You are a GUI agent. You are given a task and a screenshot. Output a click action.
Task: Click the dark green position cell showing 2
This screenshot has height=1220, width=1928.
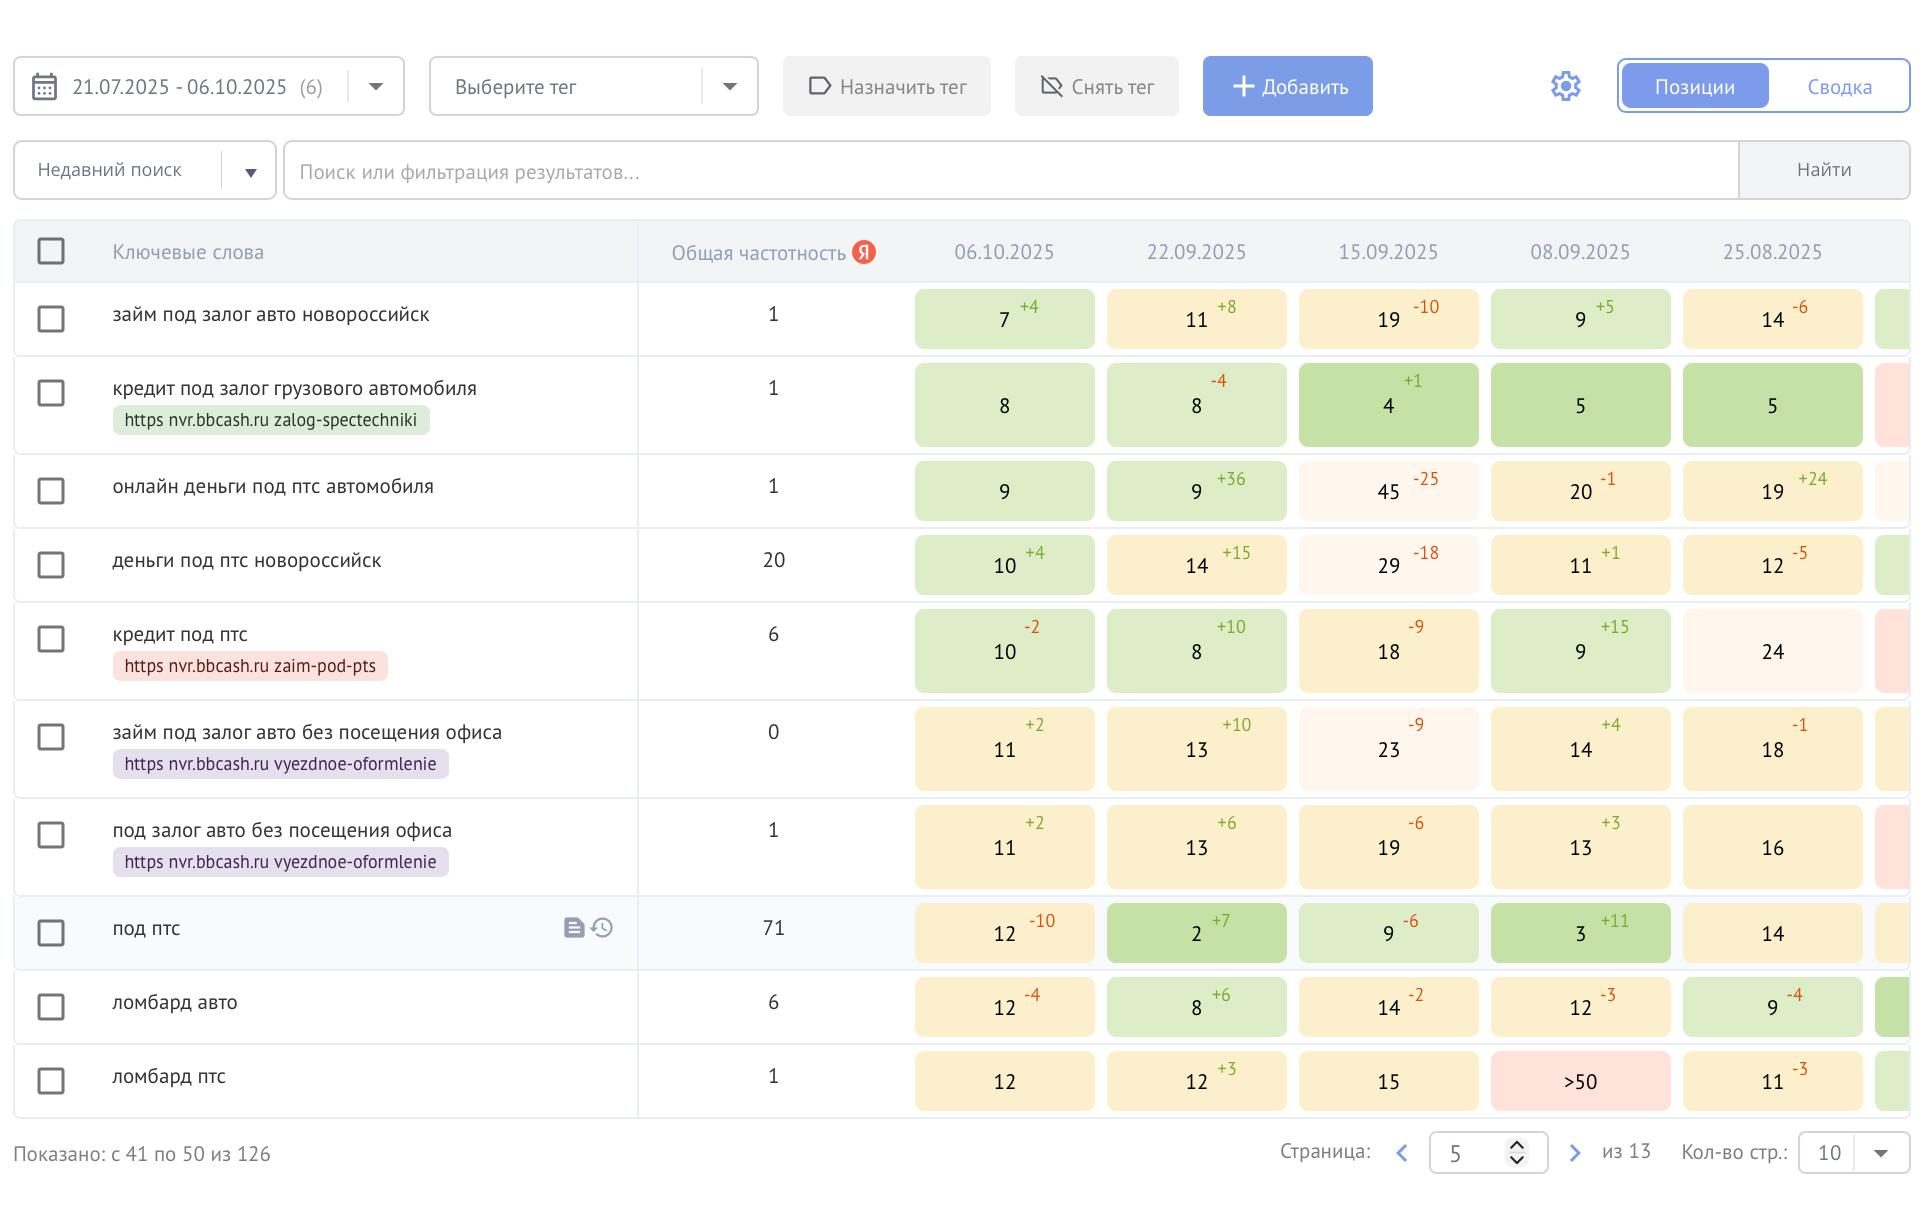pos(1196,933)
